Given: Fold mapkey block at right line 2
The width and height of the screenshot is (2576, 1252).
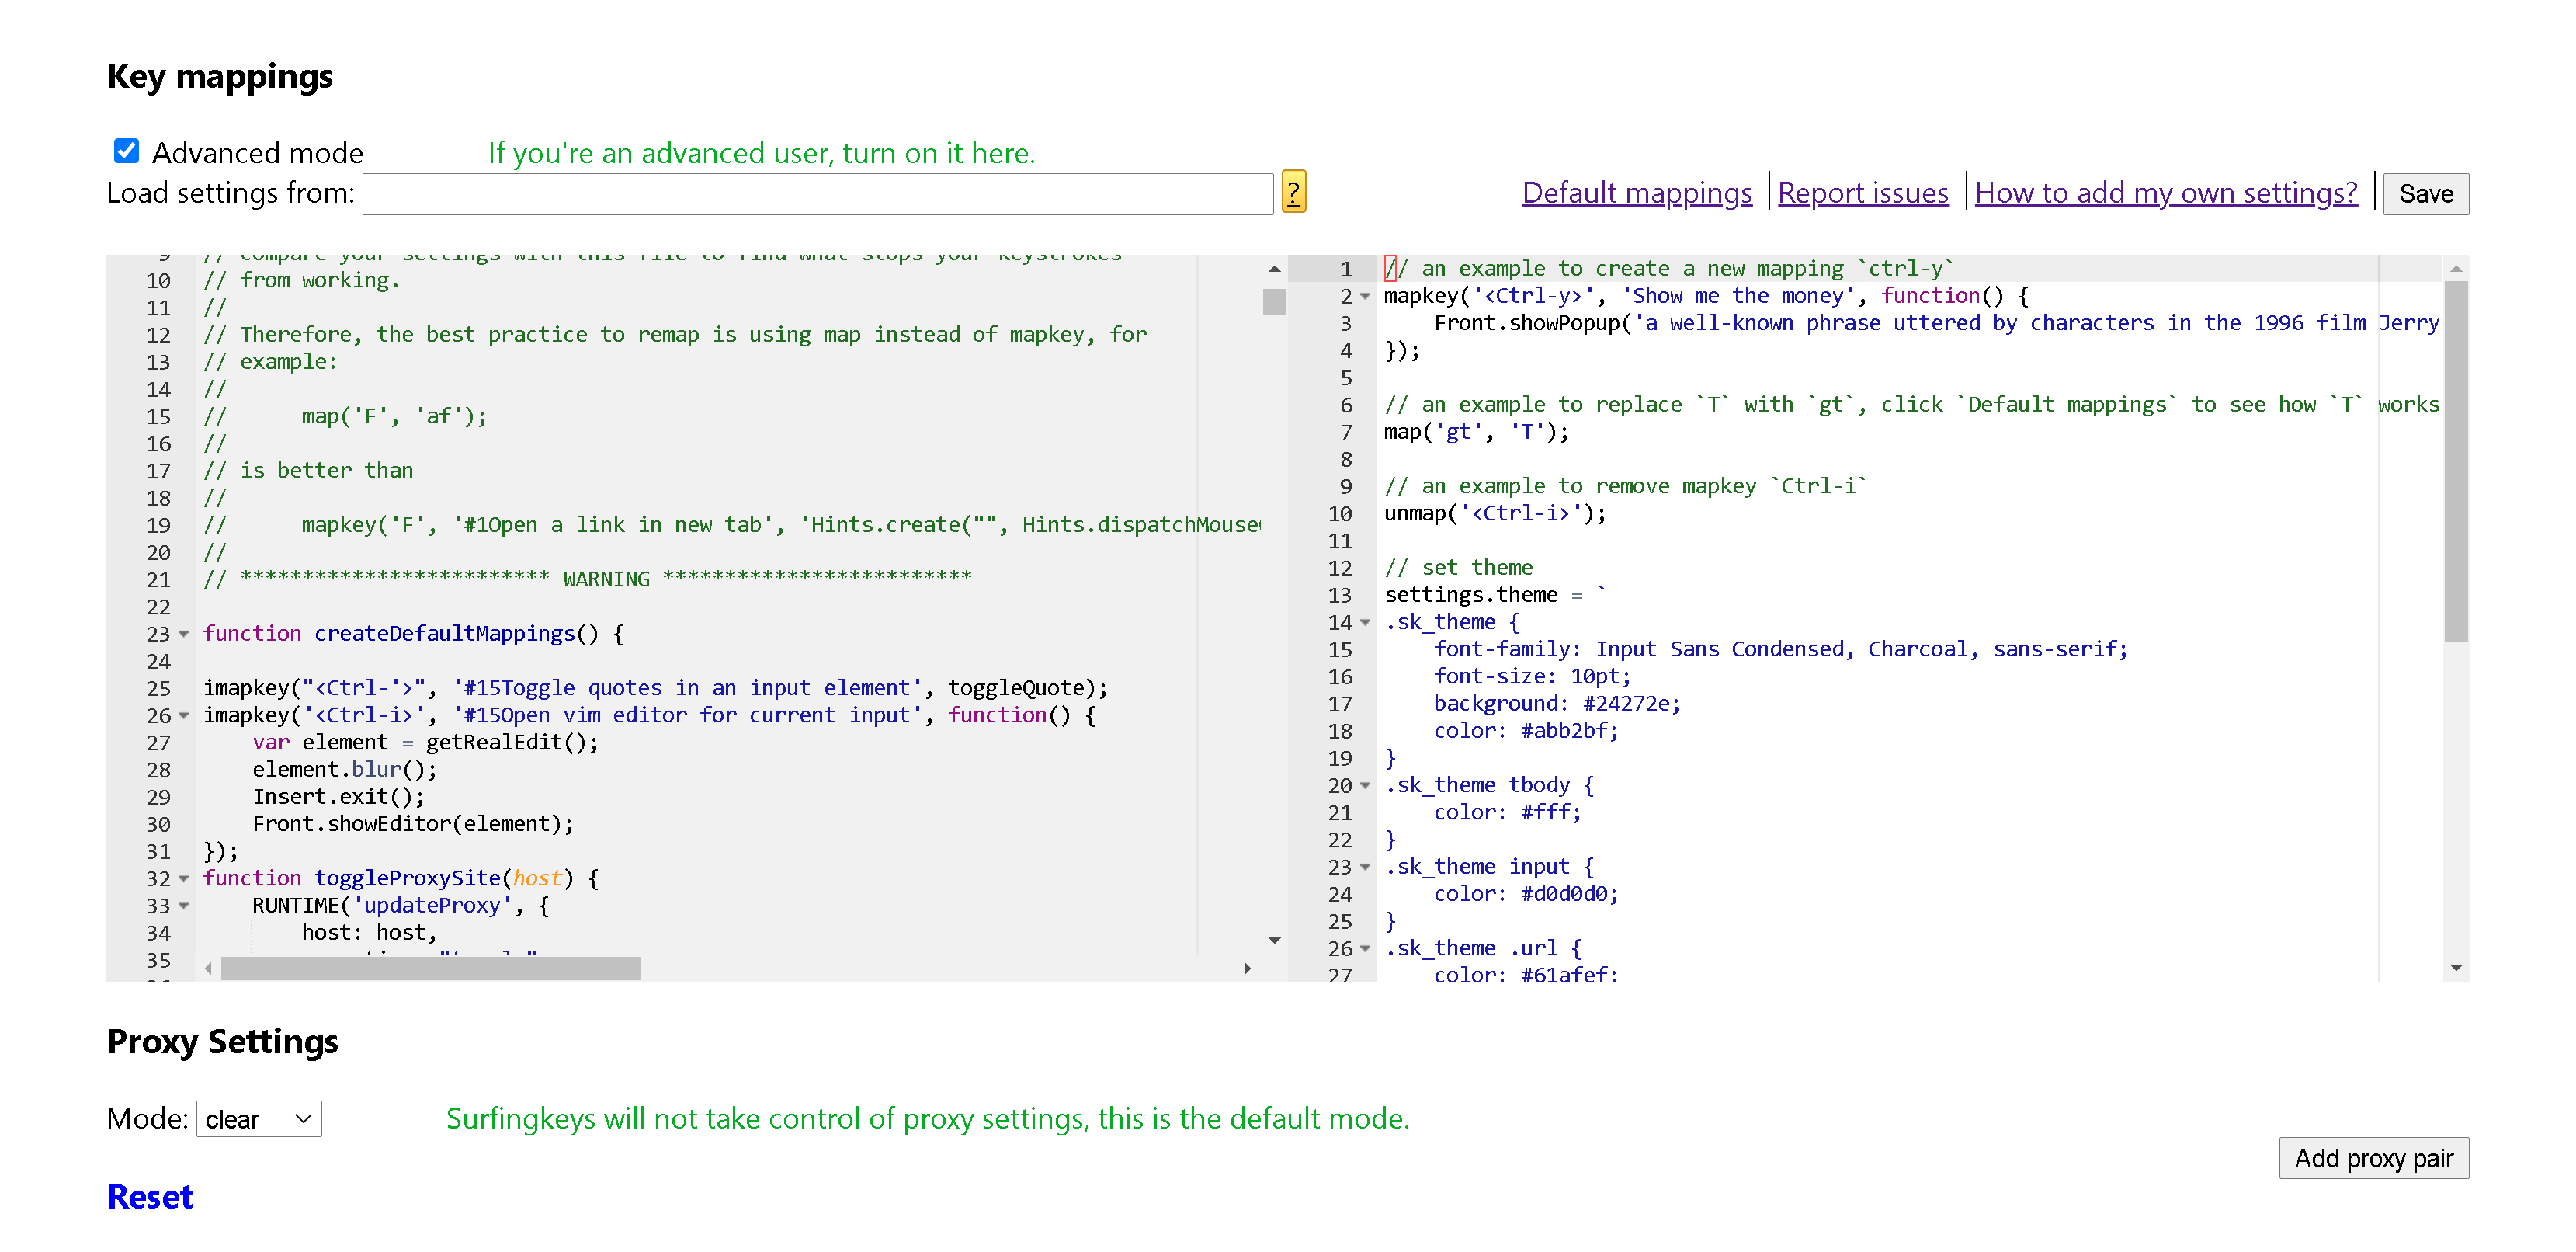Looking at the screenshot, I should coord(1365,296).
